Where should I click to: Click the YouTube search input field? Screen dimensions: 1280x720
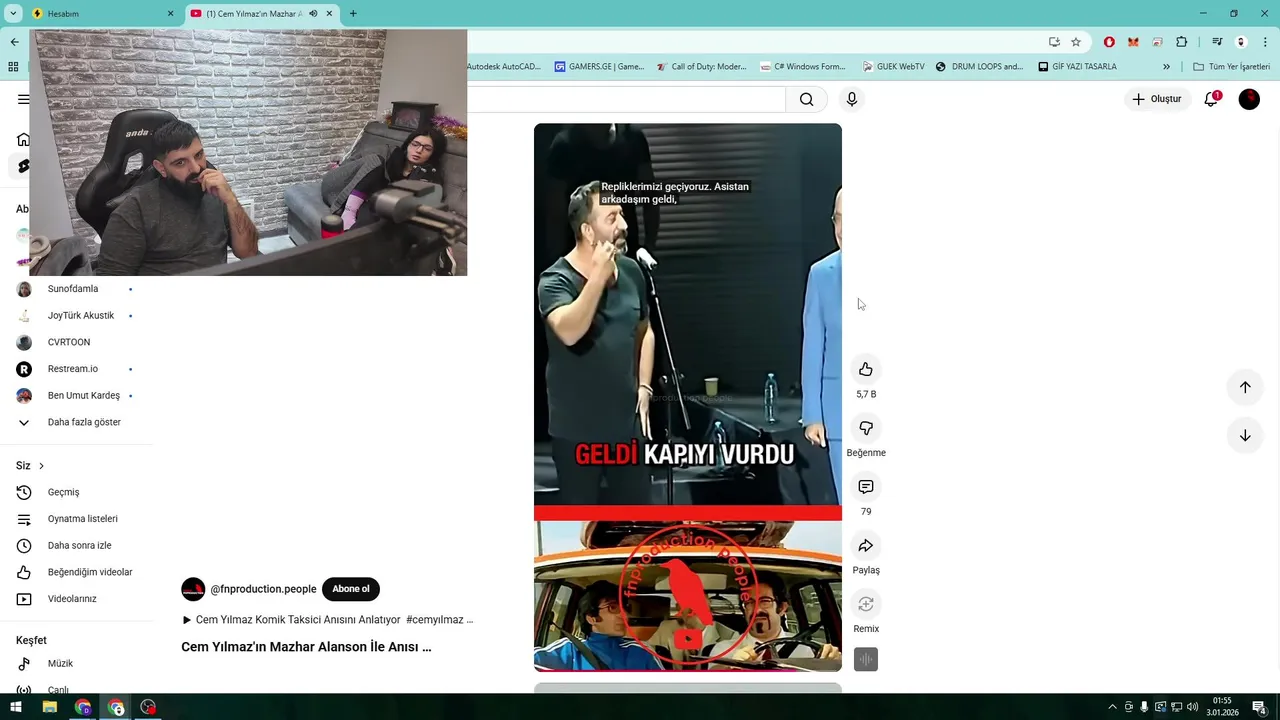pyautogui.click(x=626, y=99)
